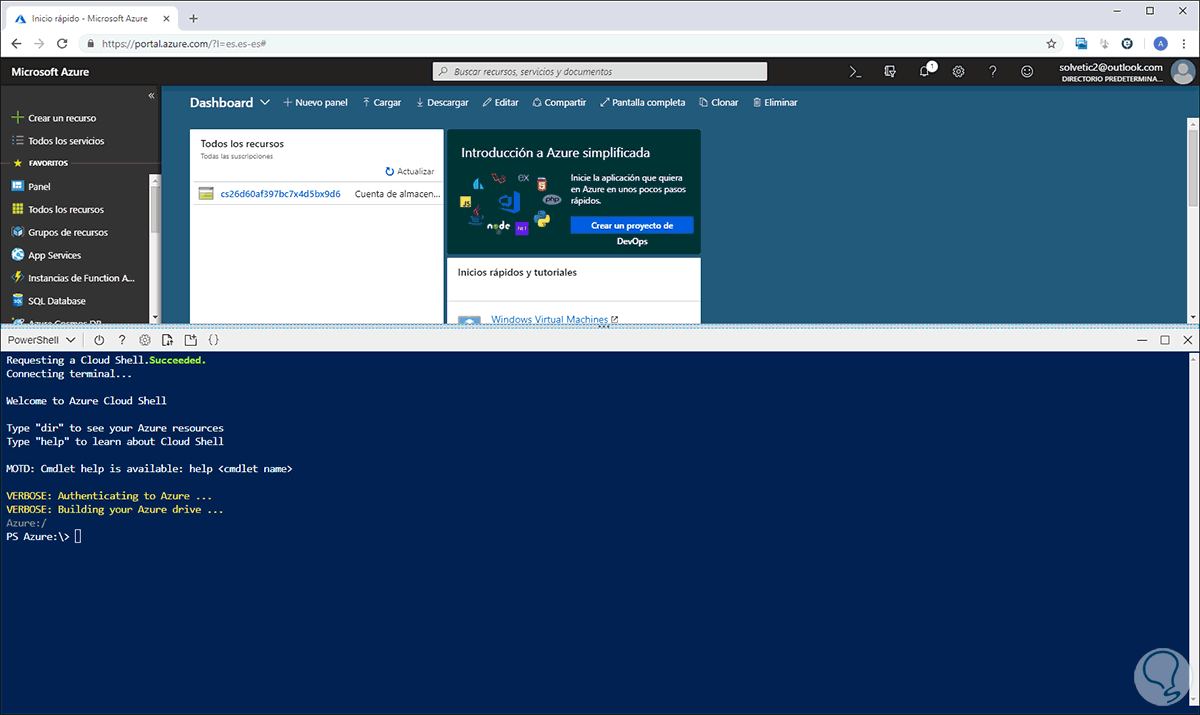Click Editar in dashboard toolbar

point(500,103)
